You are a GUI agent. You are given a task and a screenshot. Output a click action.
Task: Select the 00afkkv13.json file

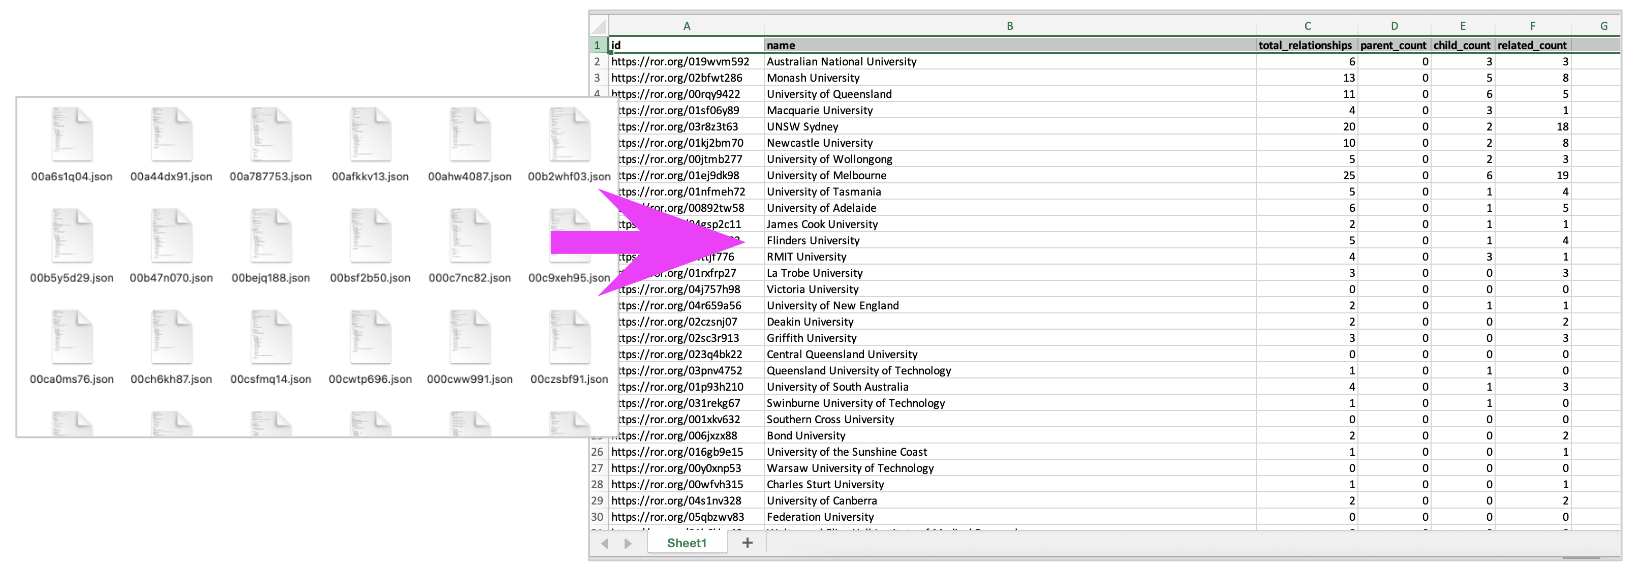coord(370,135)
